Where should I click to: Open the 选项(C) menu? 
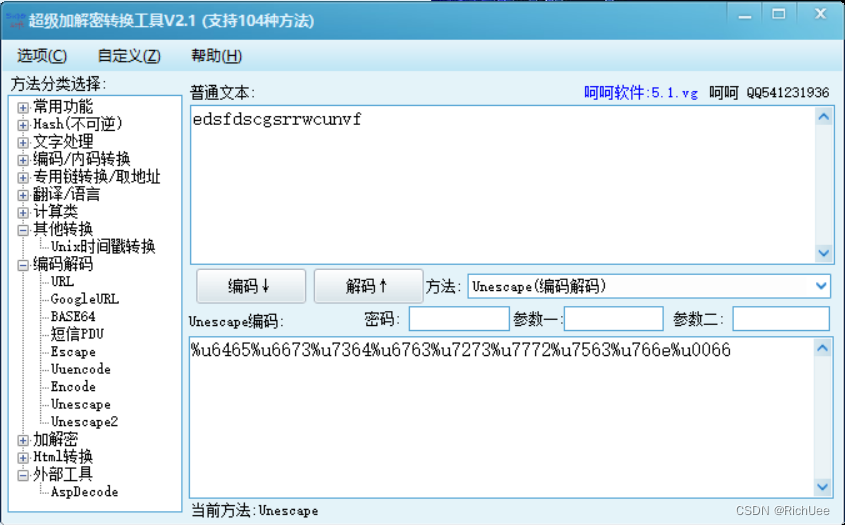[x=41, y=56]
